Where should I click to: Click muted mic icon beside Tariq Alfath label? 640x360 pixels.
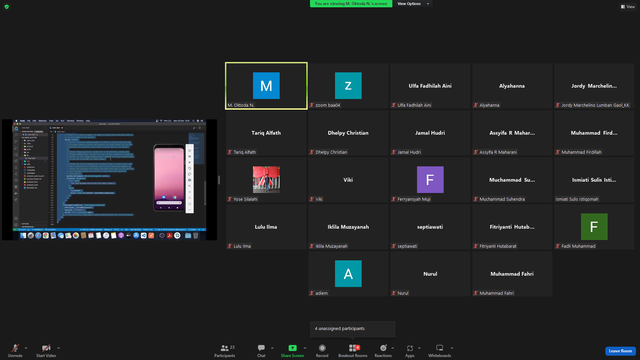(x=230, y=152)
